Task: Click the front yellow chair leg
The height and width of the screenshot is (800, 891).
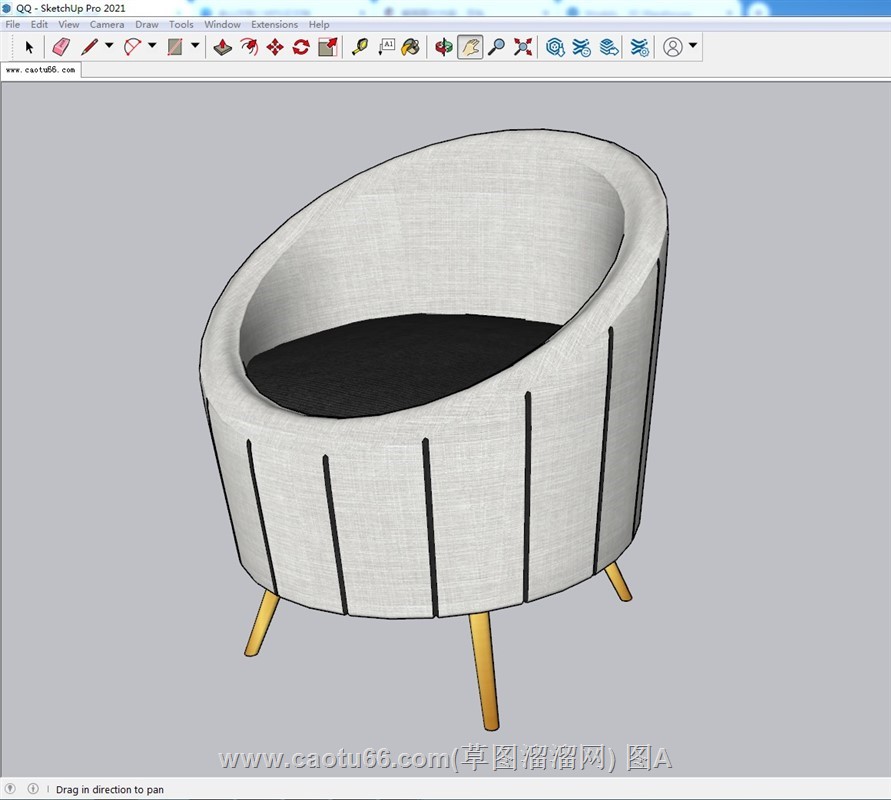Action: [x=484, y=671]
